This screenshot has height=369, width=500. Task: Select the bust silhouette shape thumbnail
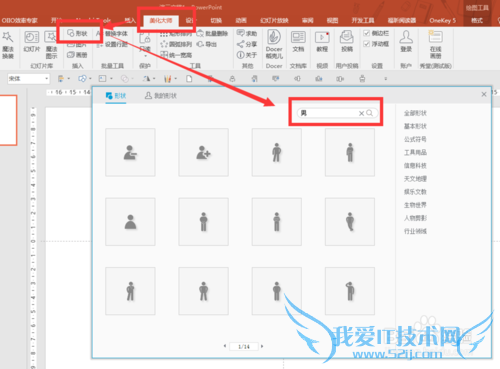(x=130, y=222)
